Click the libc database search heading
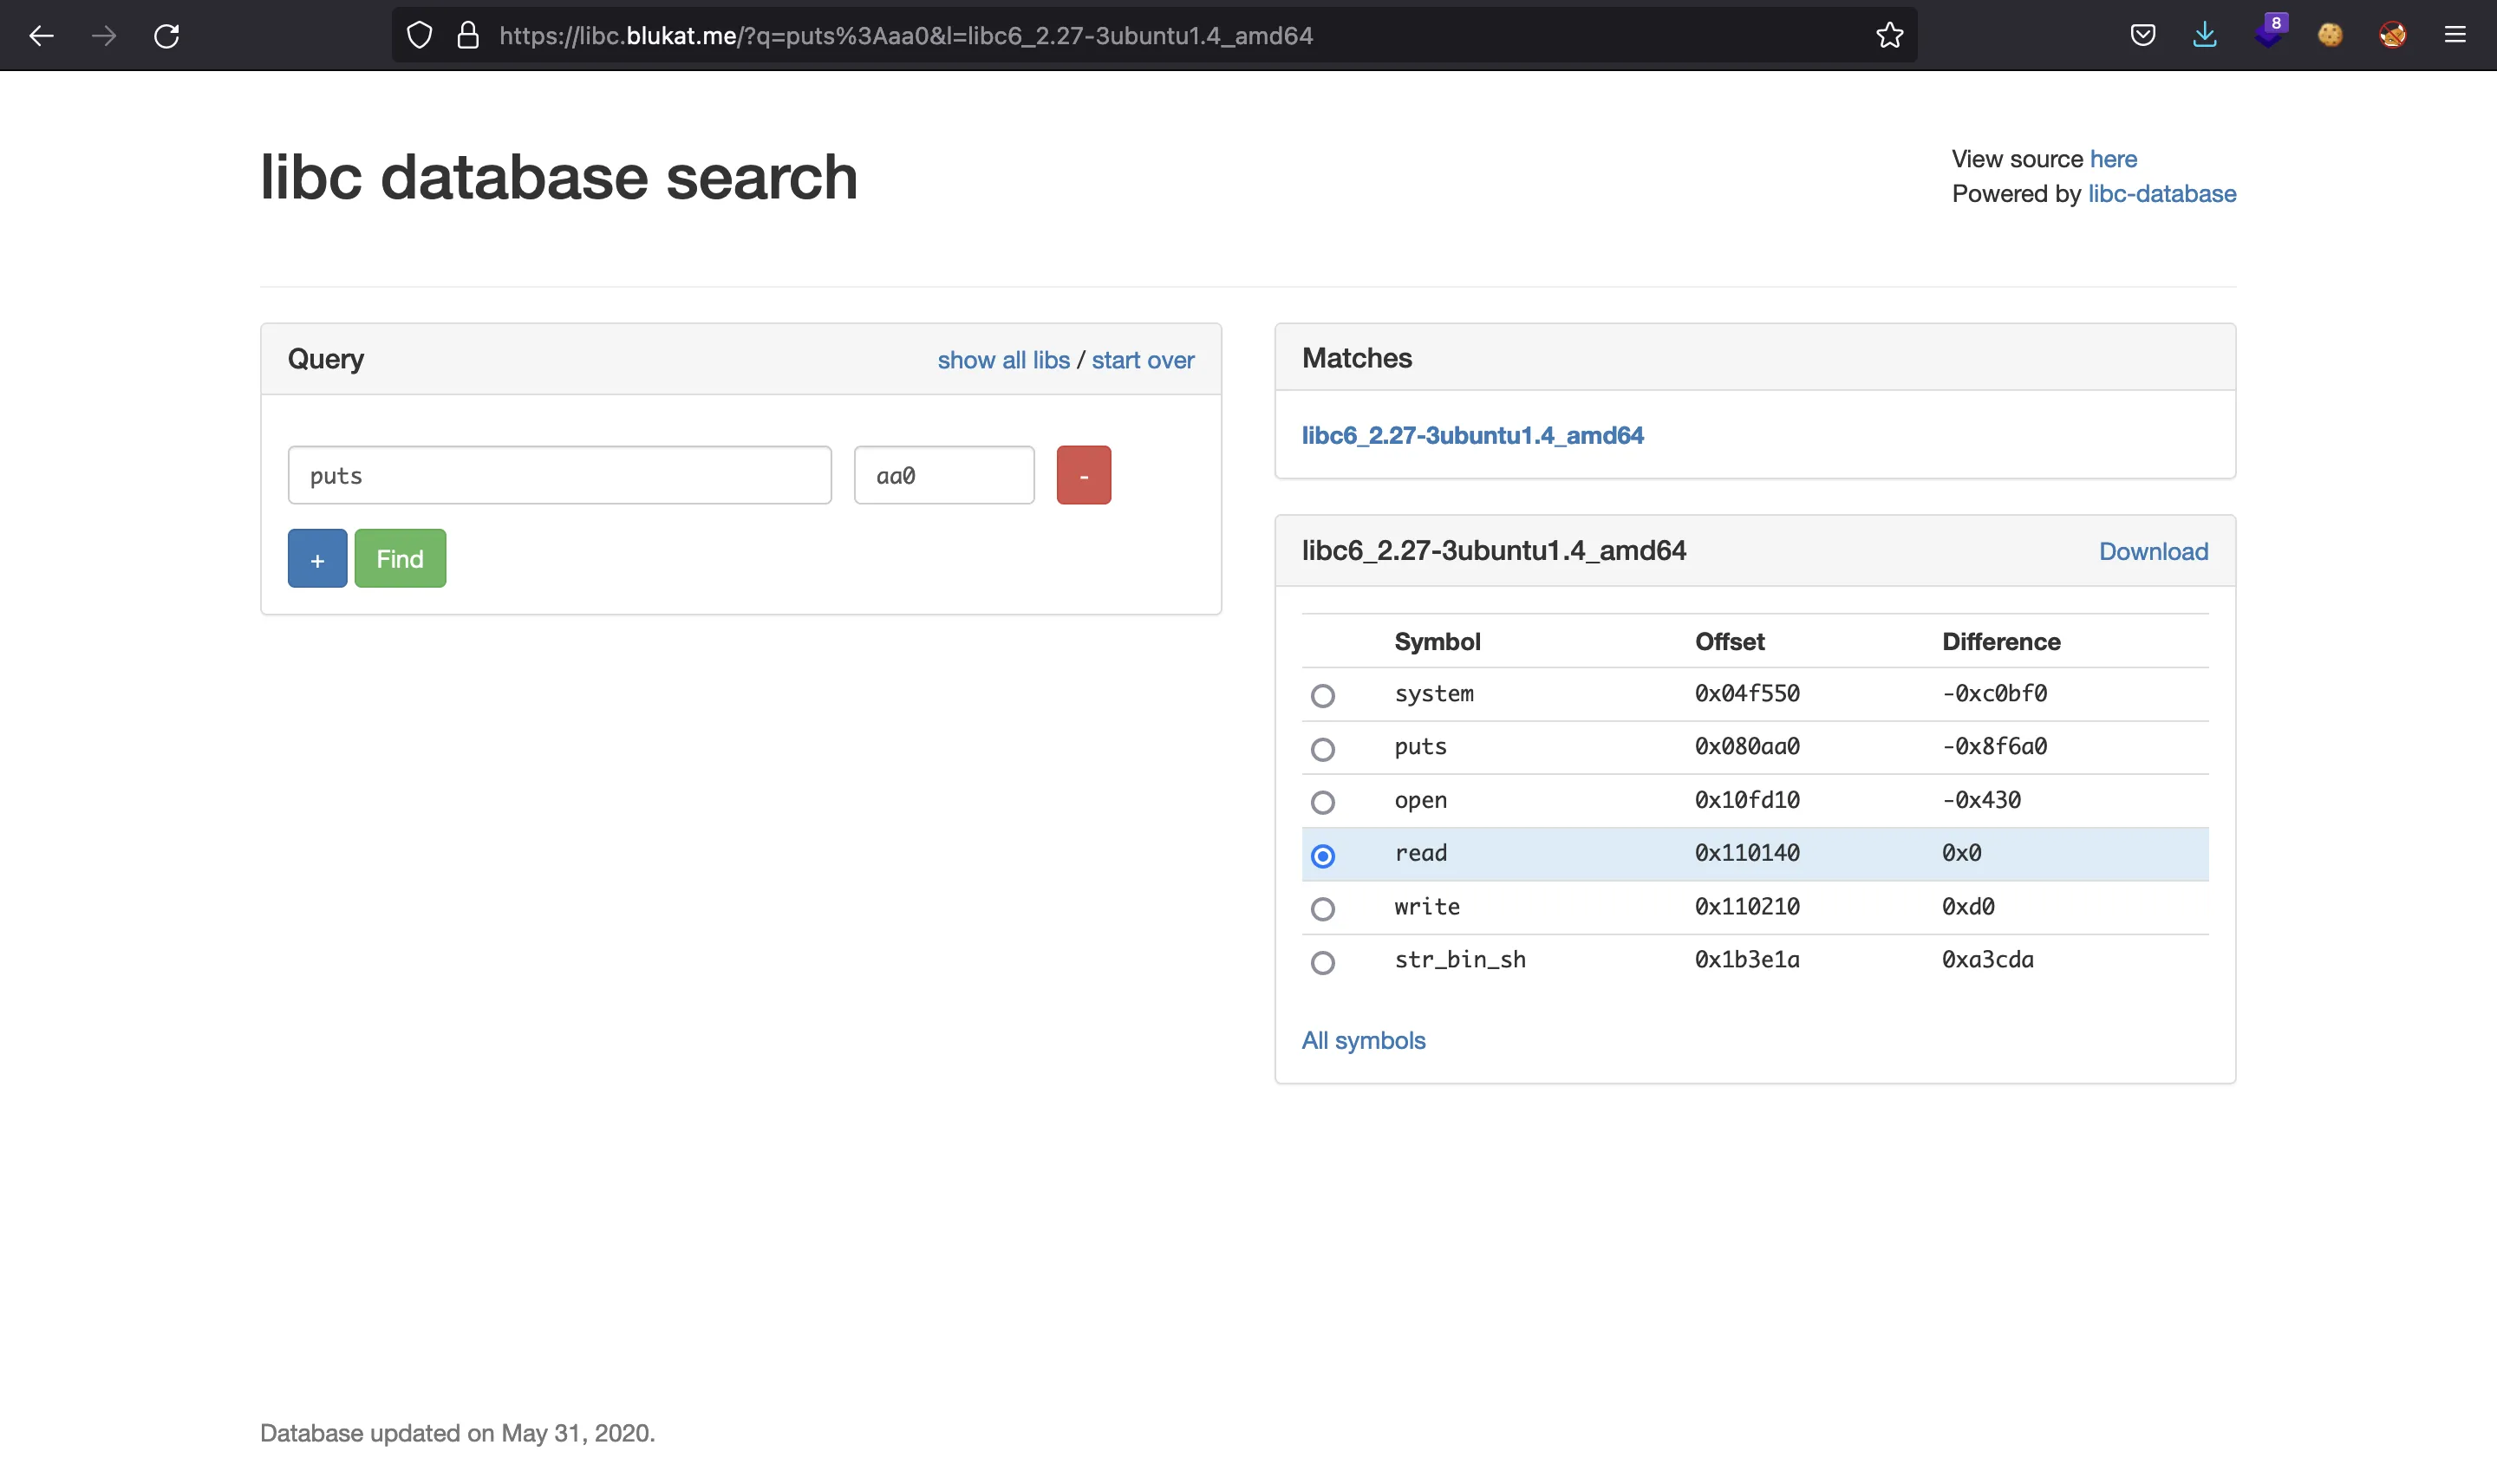The height and width of the screenshot is (1484, 2497). (558, 178)
